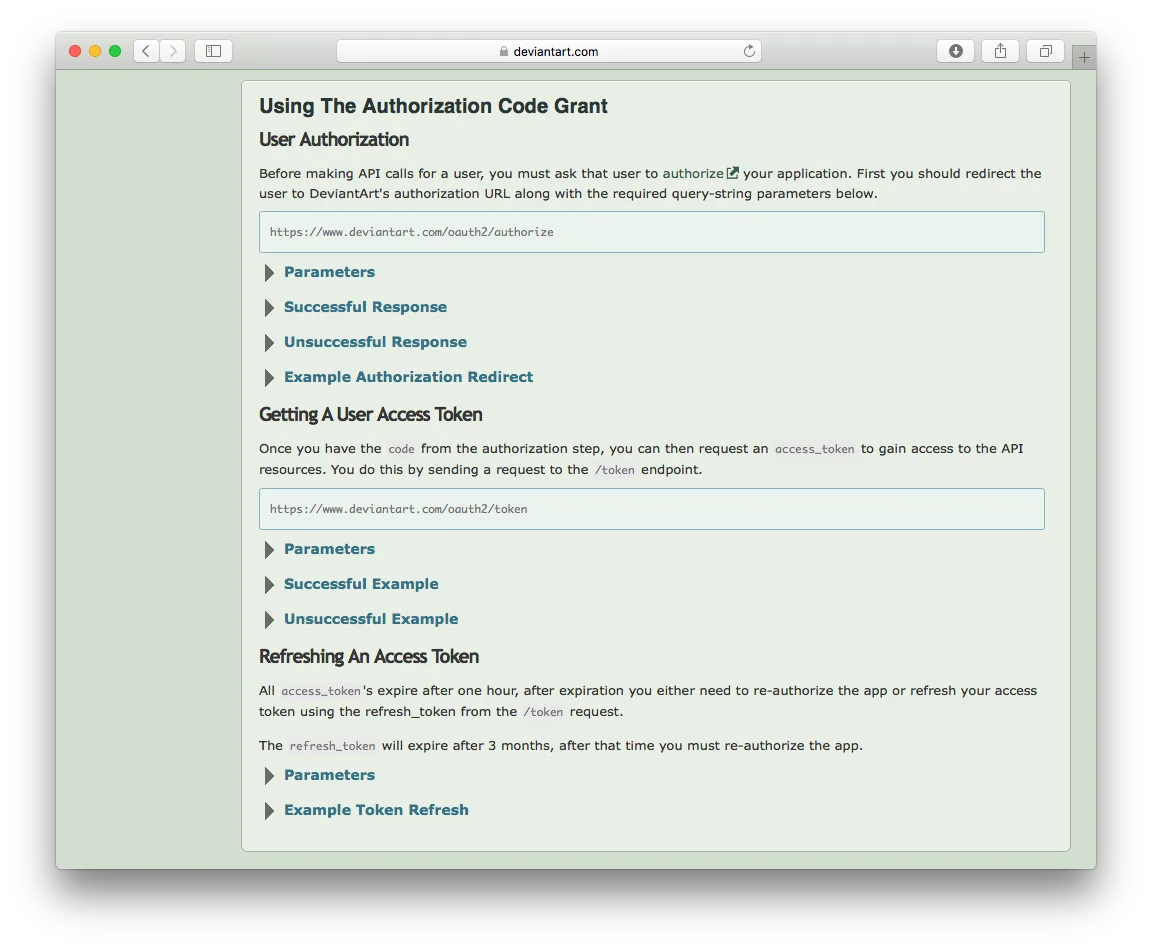
Task: Go back to the previous page
Action: [x=146, y=51]
